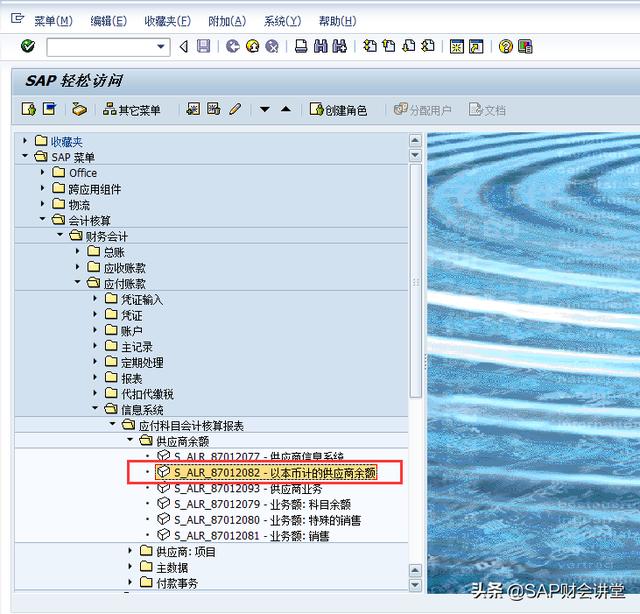This screenshot has height=614, width=640.
Task: Expand the 应收账款 folder
Action: pos(78,267)
